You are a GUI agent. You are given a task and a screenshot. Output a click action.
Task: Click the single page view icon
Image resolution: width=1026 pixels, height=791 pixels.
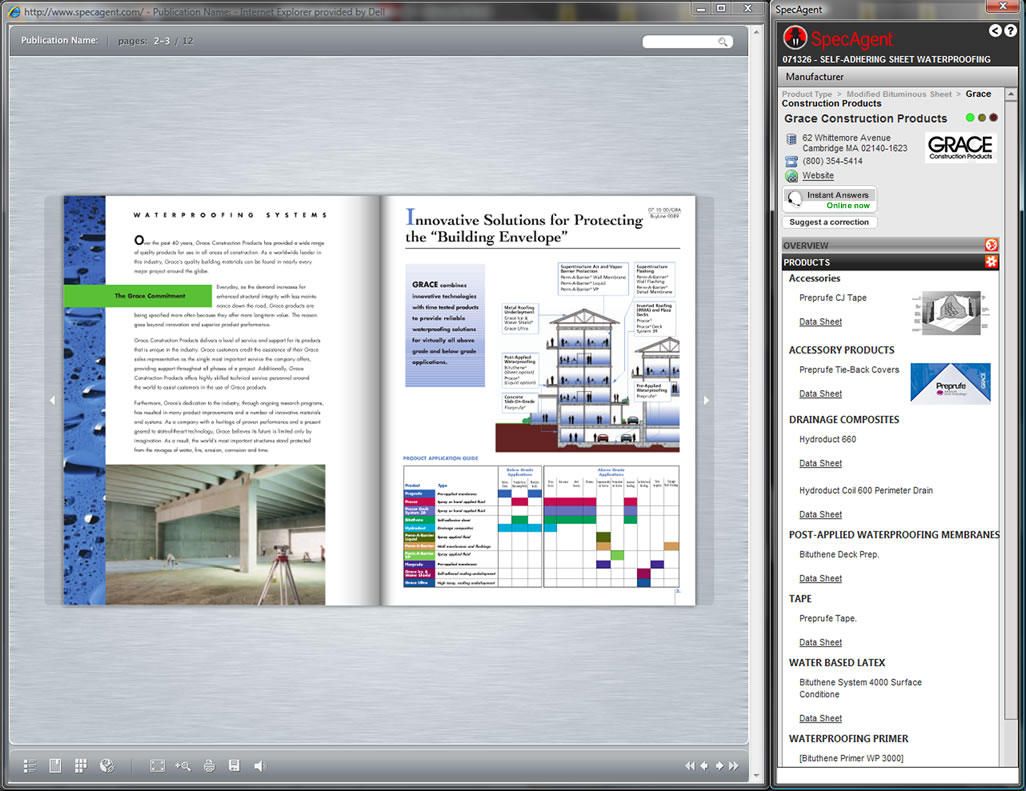(x=56, y=765)
